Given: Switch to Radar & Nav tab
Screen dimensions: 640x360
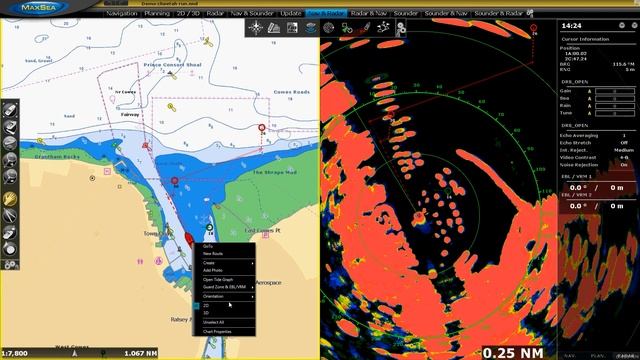Looking at the screenshot, I should [x=369, y=13].
